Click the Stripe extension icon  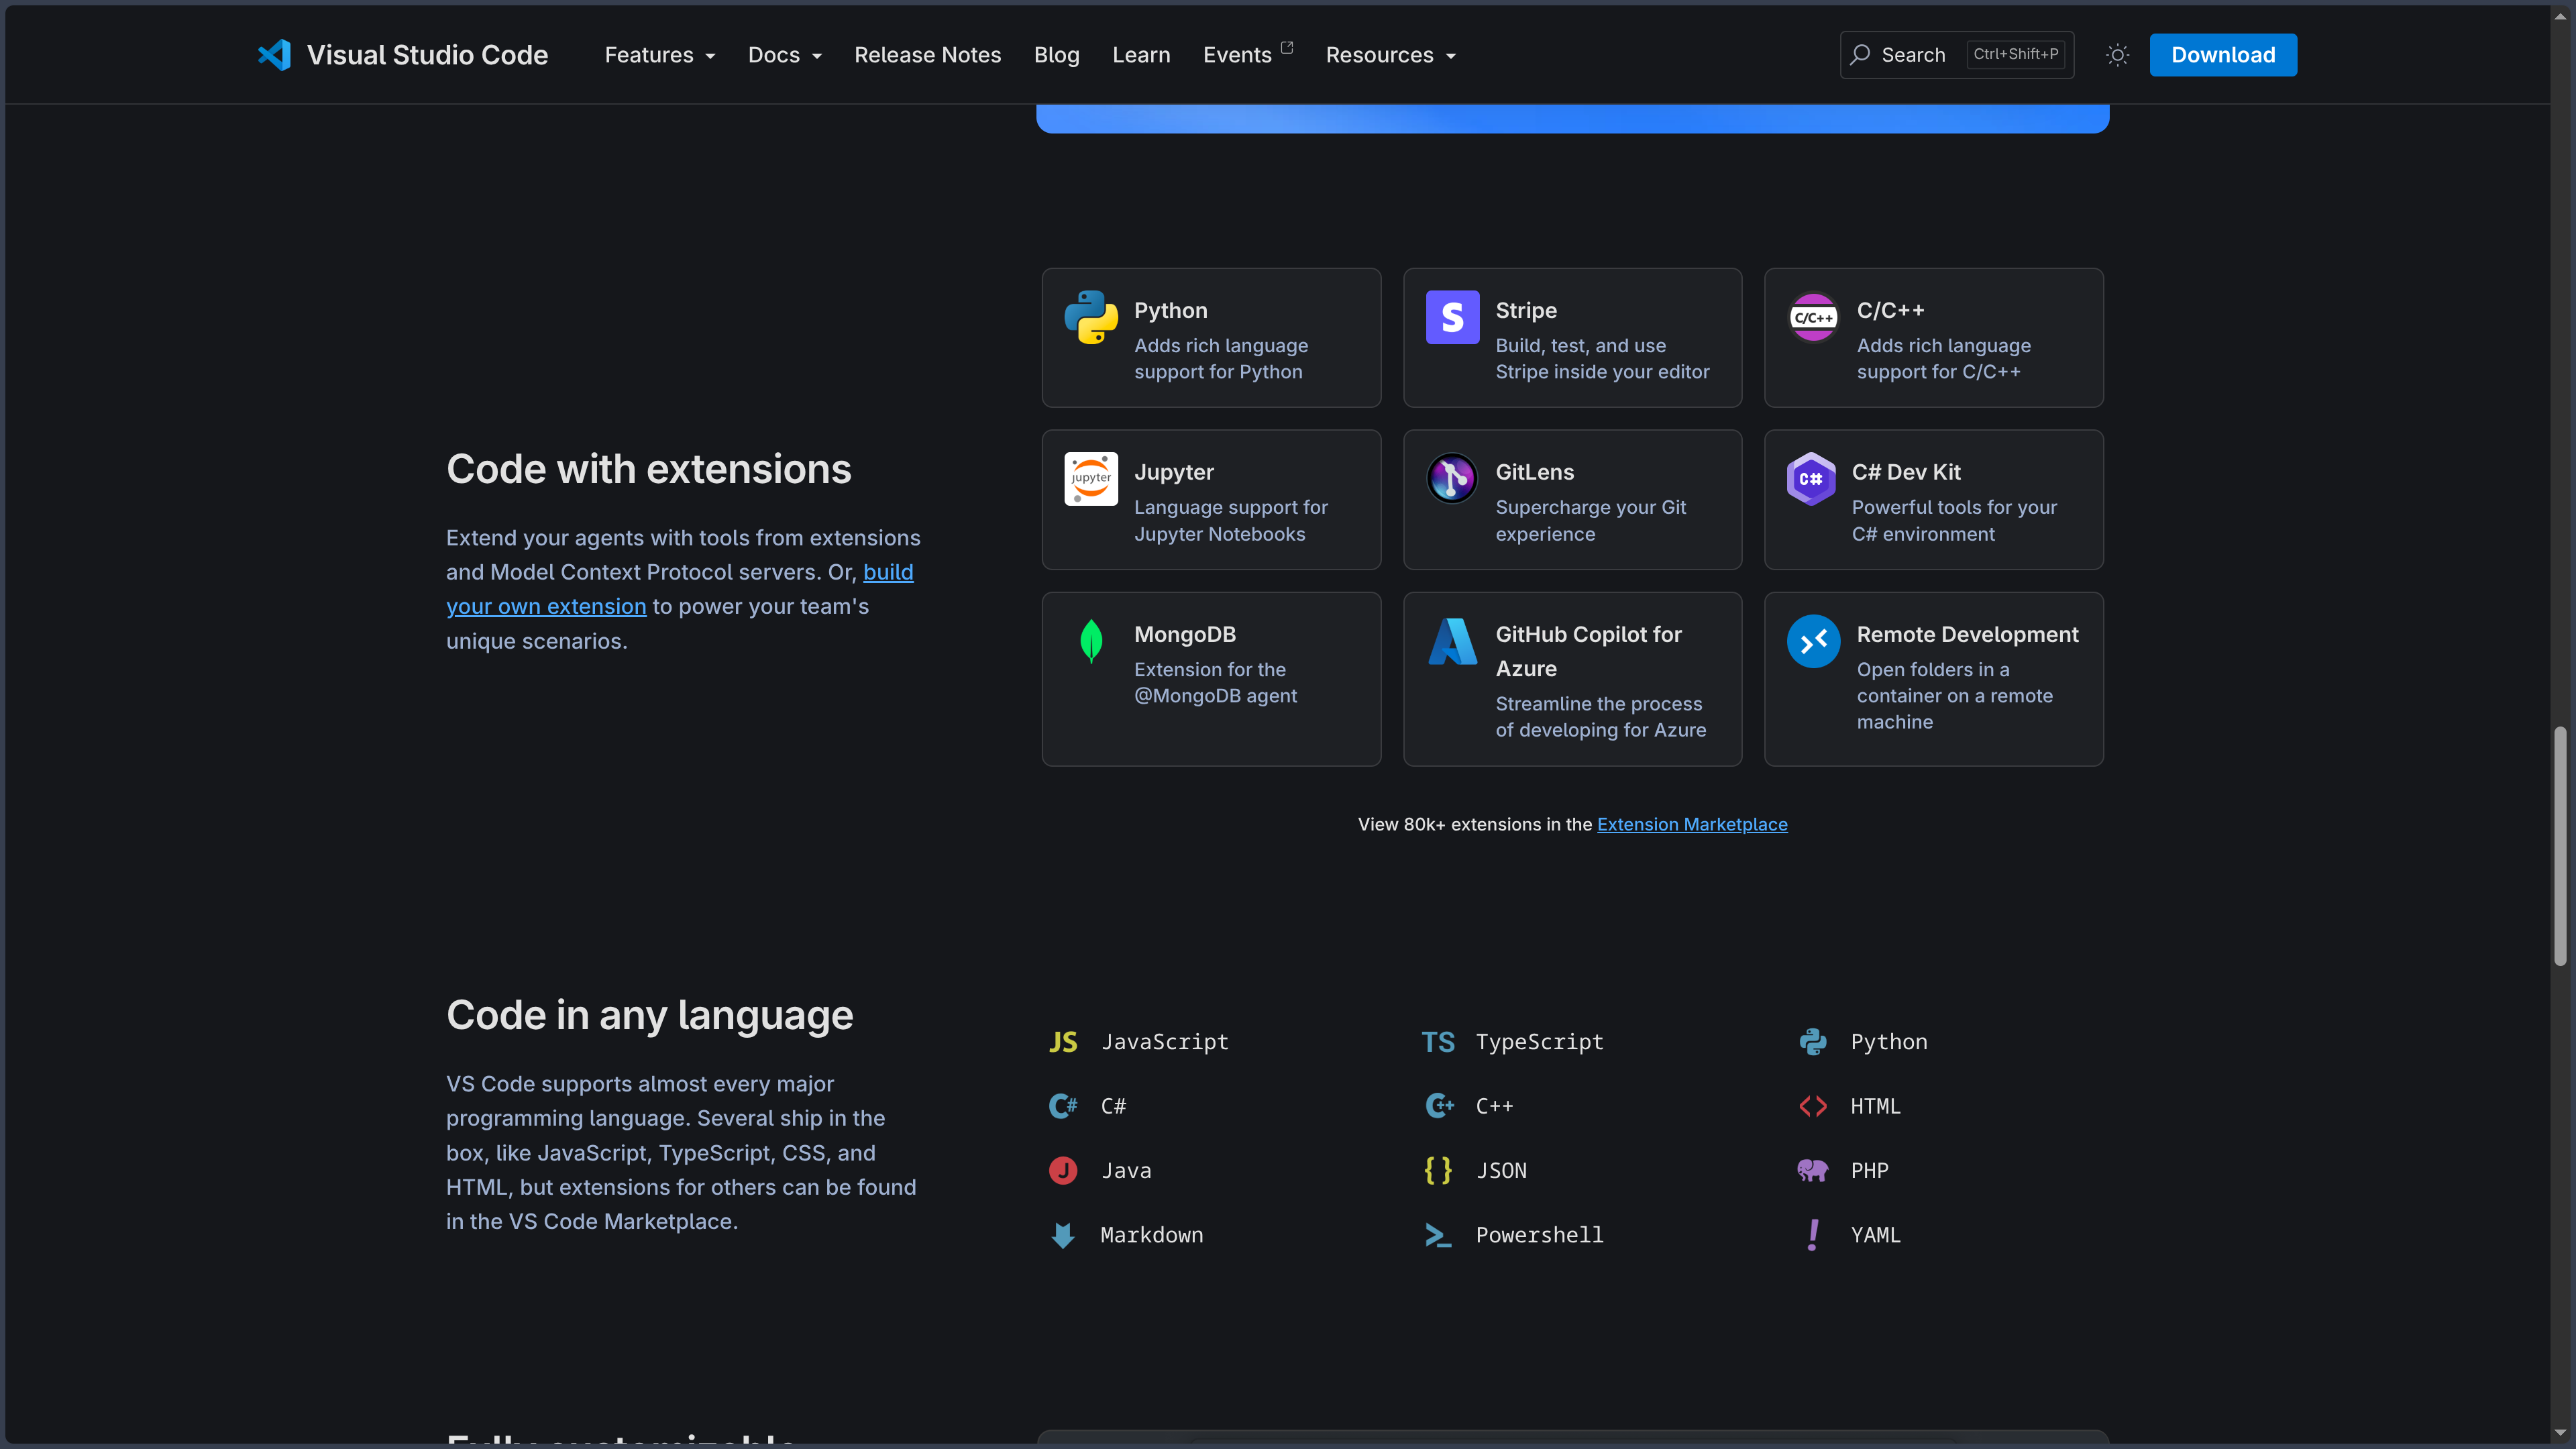pos(1452,318)
